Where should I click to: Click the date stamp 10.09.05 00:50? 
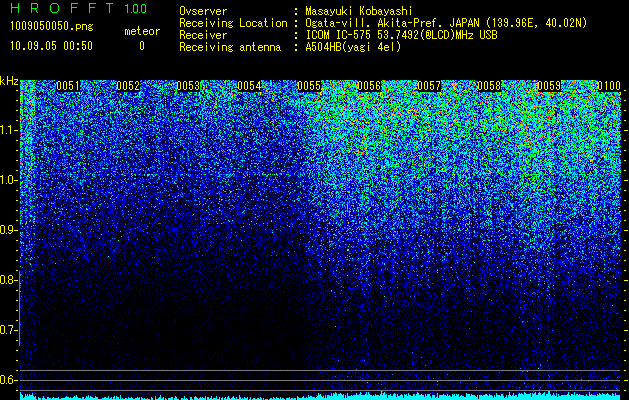(51, 46)
